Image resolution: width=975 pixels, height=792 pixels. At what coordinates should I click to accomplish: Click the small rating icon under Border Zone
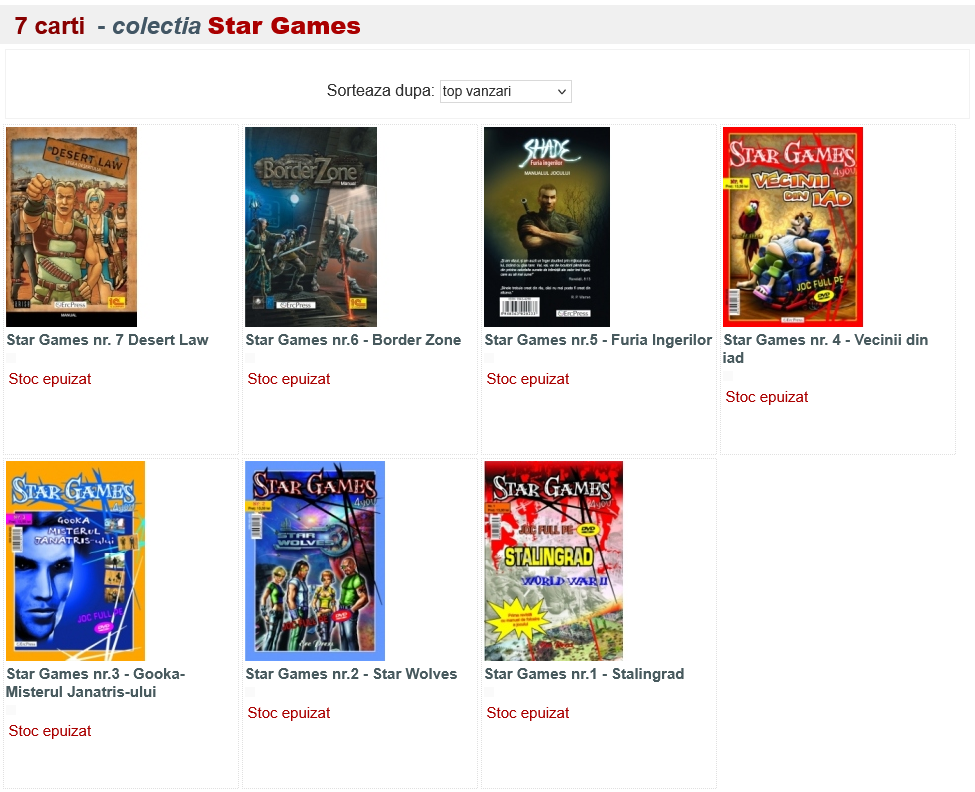(x=250, y=358)
